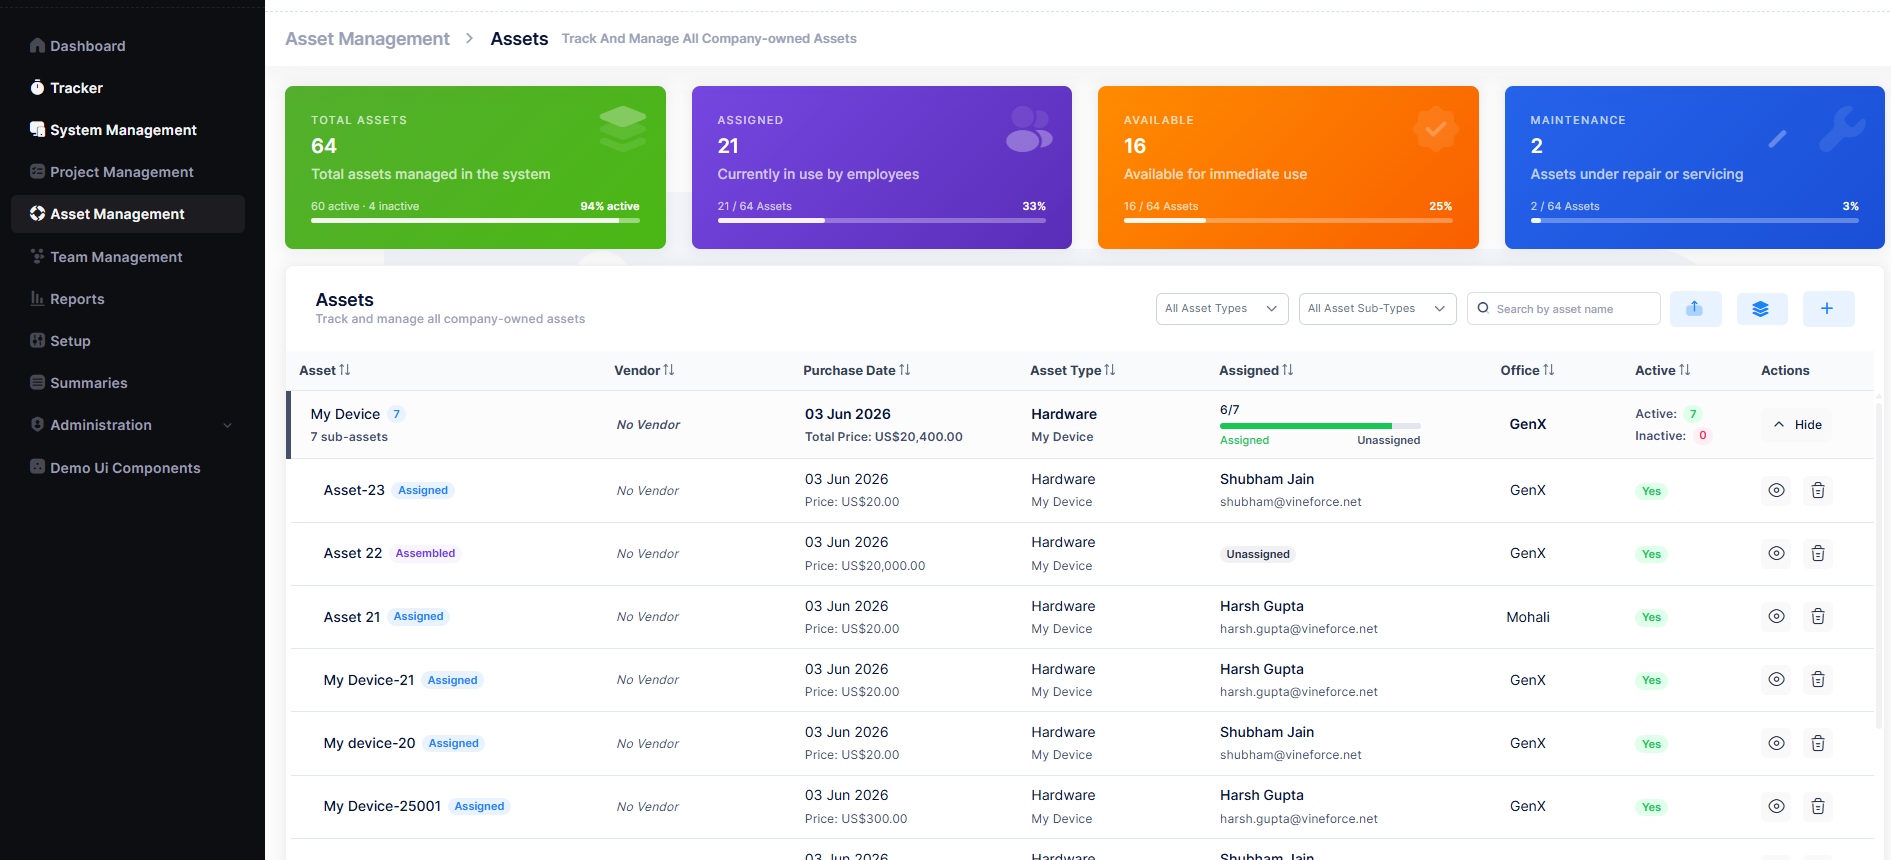
Task: Collapse My Device sub-assets with Hide
Action: click(1798, 425)
